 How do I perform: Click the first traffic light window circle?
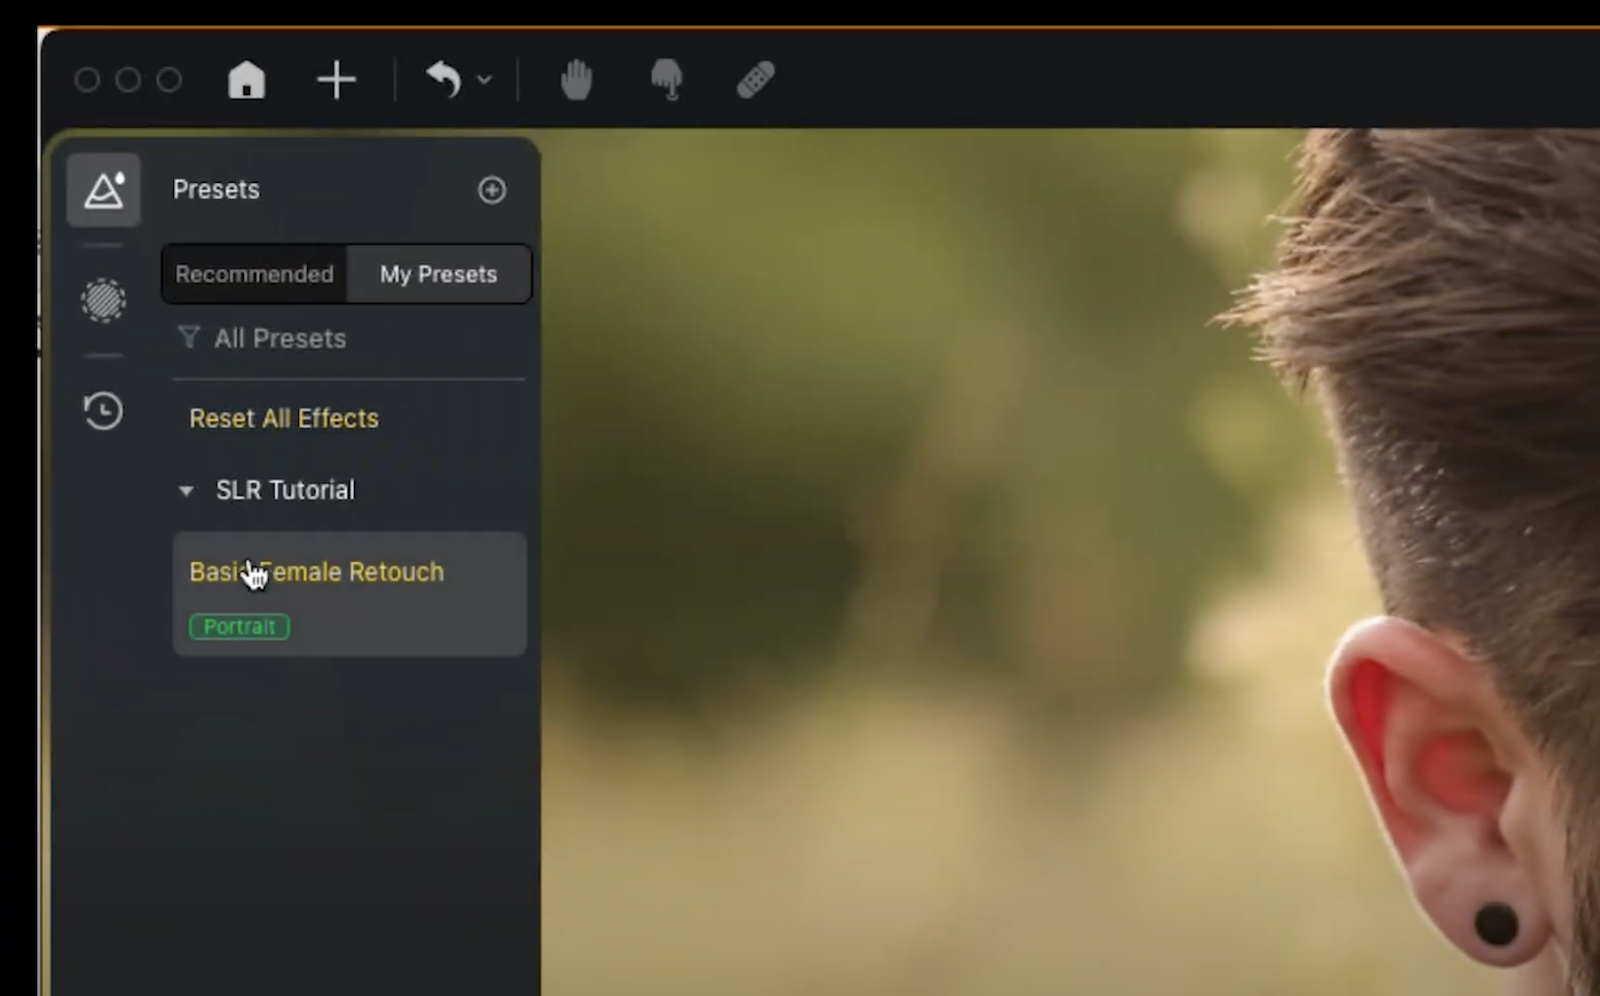point(87,80)
